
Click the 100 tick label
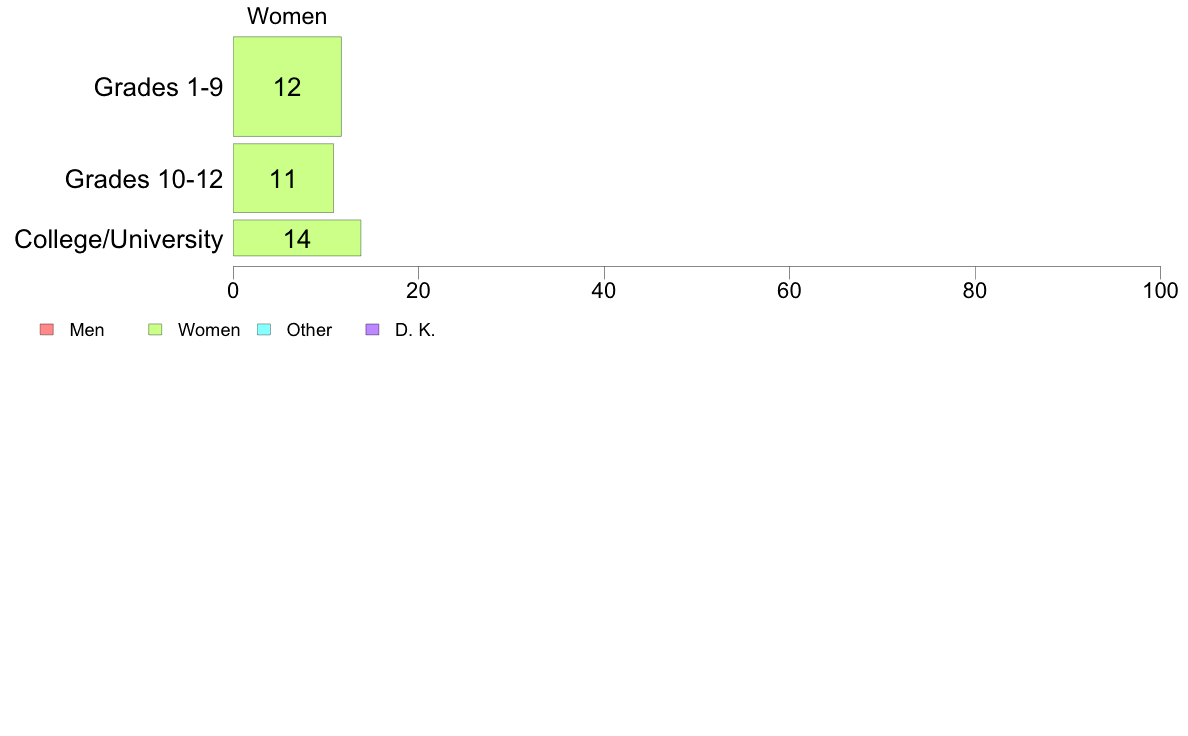tap(1161, 290)
